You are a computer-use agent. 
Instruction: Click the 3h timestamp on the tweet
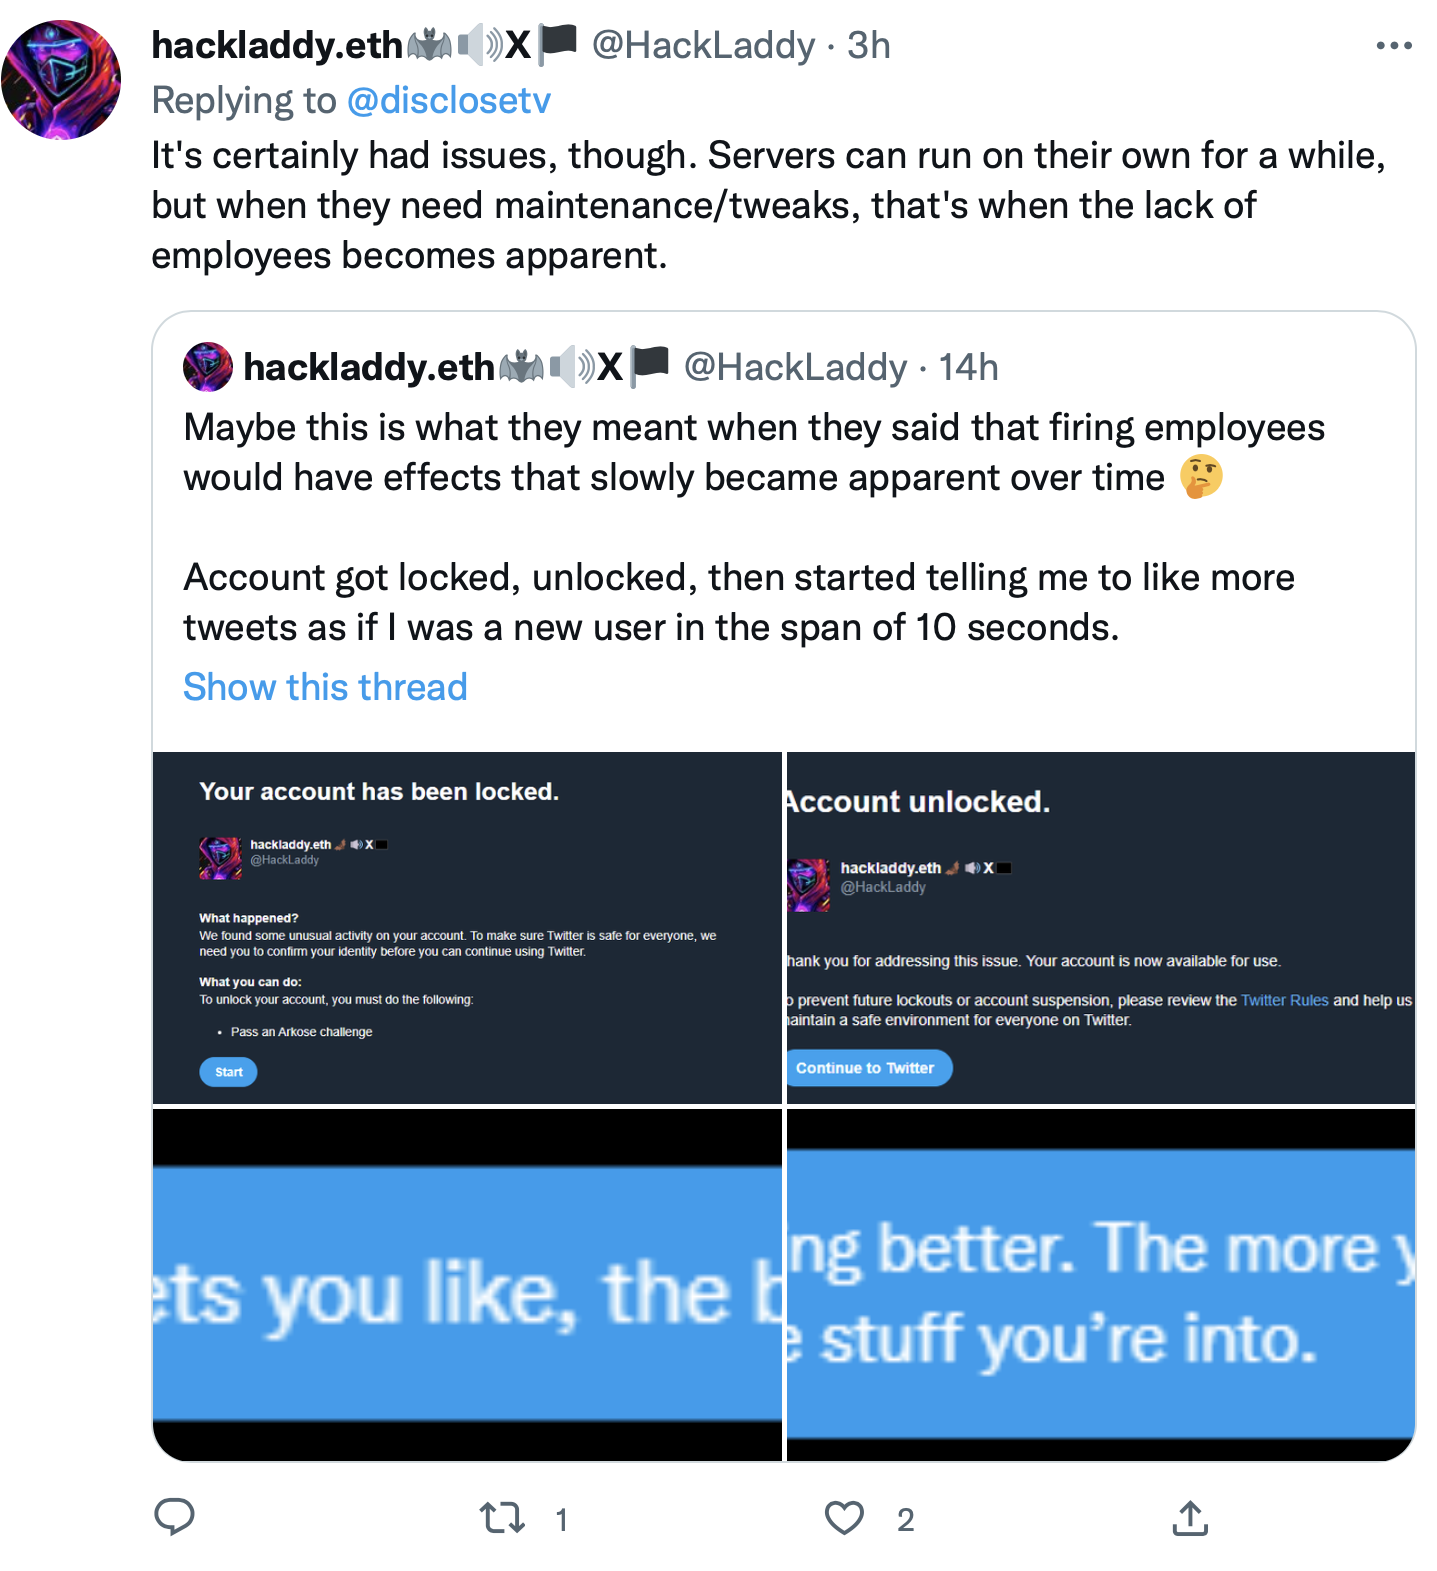(x=868, y=46)
